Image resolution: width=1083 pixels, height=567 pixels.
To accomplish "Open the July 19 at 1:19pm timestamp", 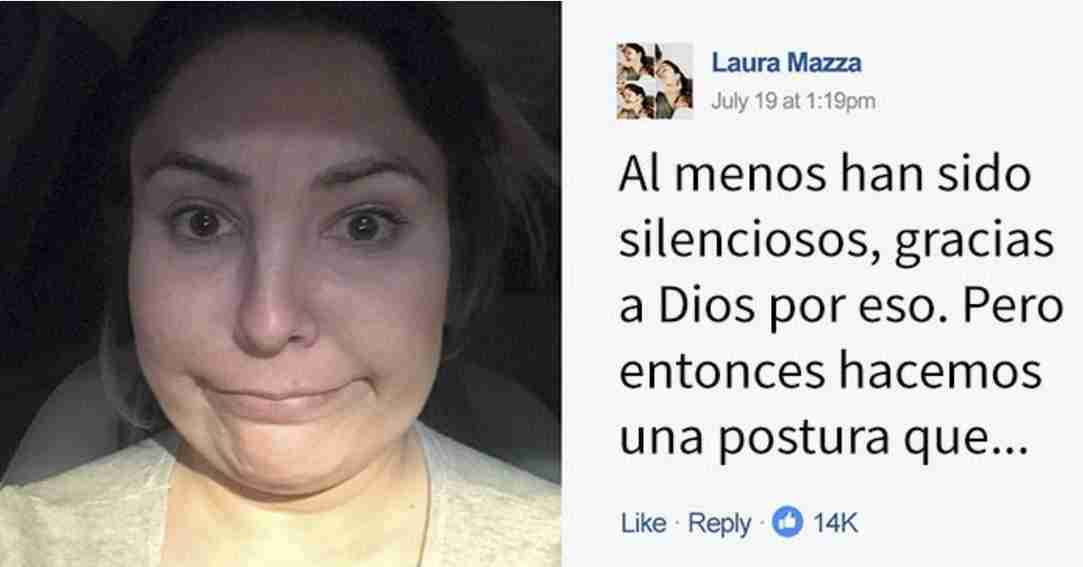I will click(x=793, y=102).
